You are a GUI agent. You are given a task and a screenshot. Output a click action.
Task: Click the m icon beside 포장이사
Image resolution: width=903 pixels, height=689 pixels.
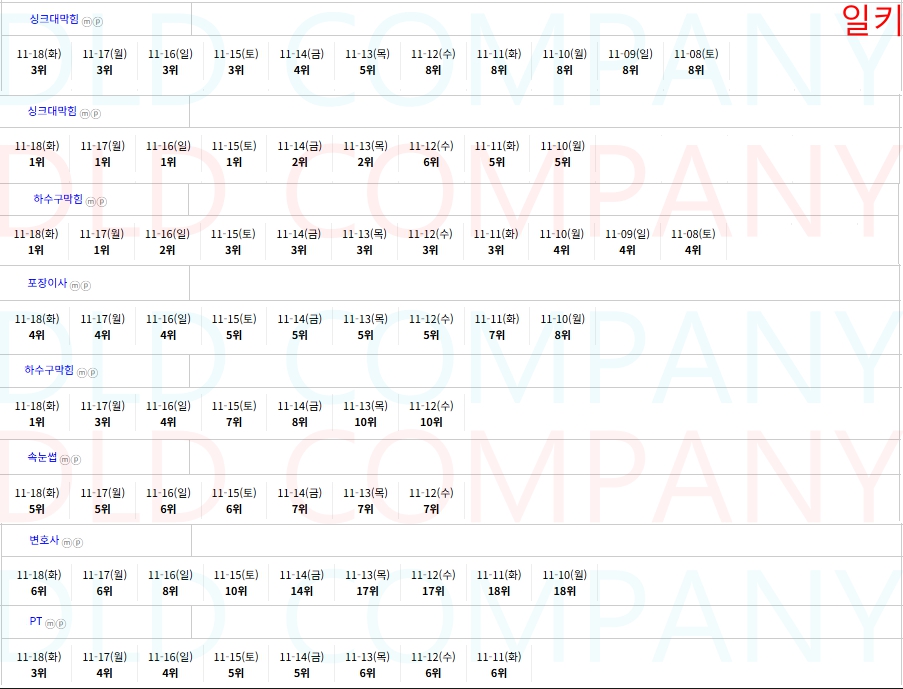(75, 286)
